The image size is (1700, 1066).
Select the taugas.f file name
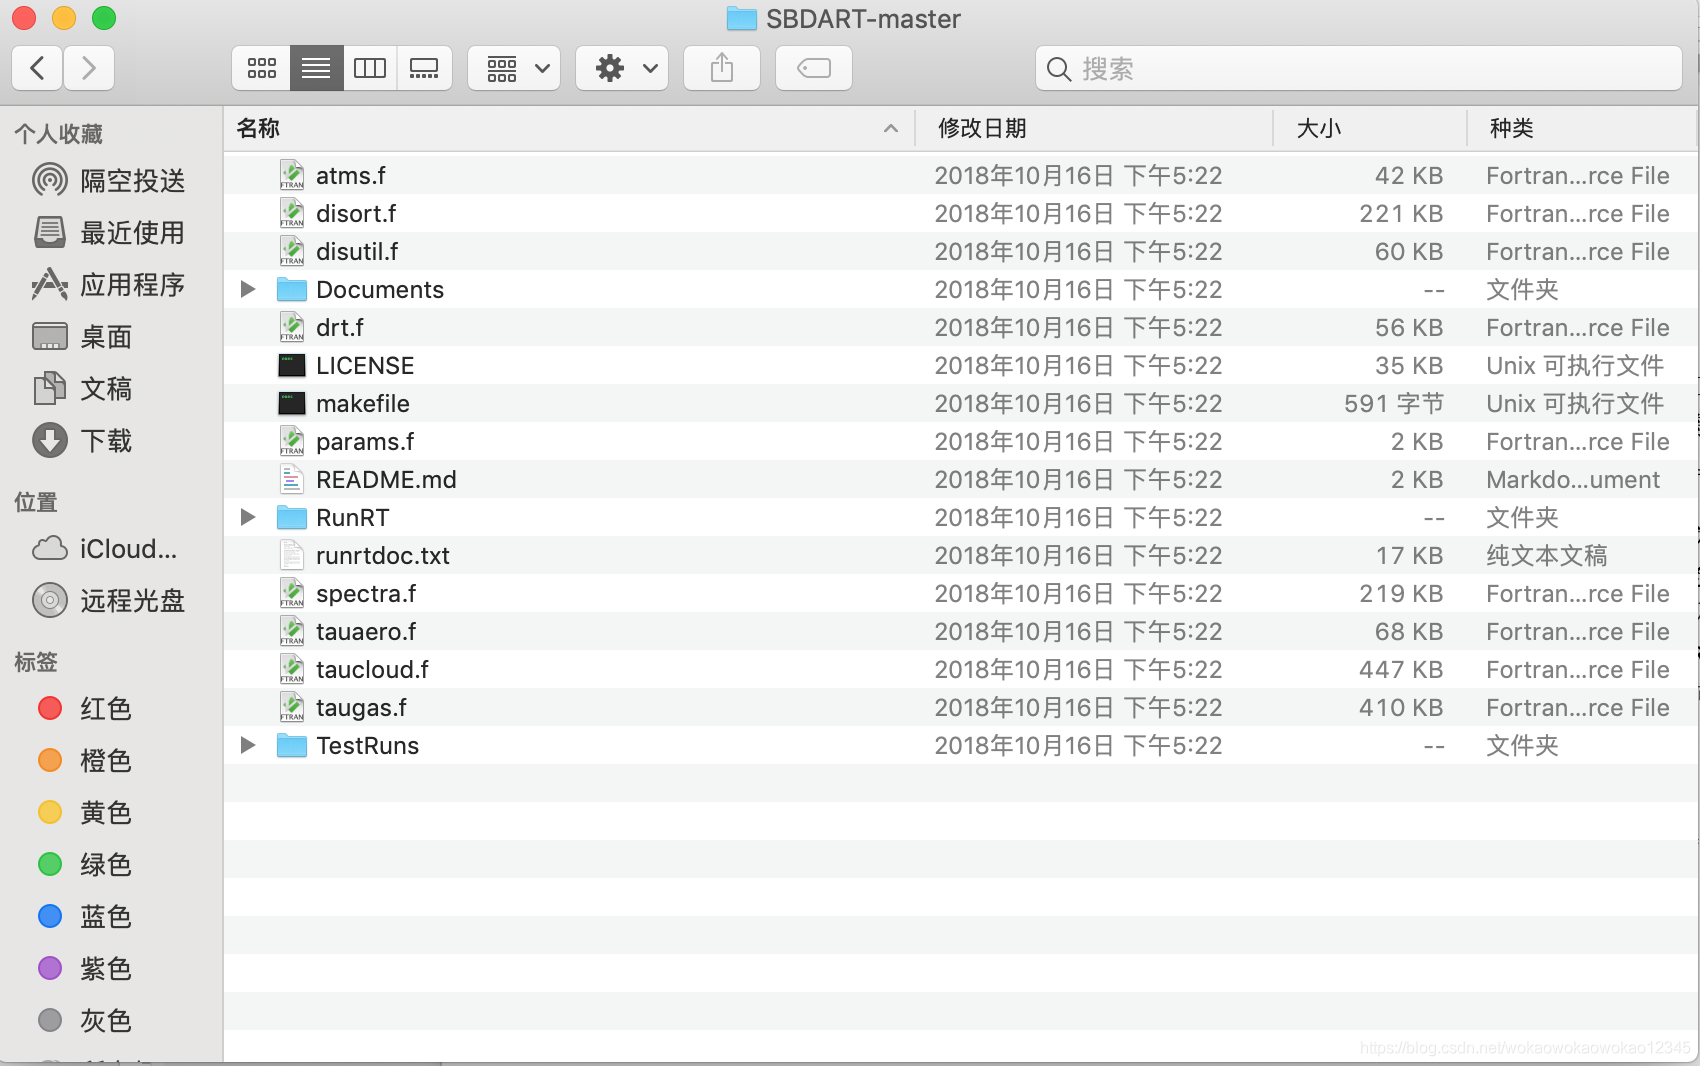[x=361, y=708]
